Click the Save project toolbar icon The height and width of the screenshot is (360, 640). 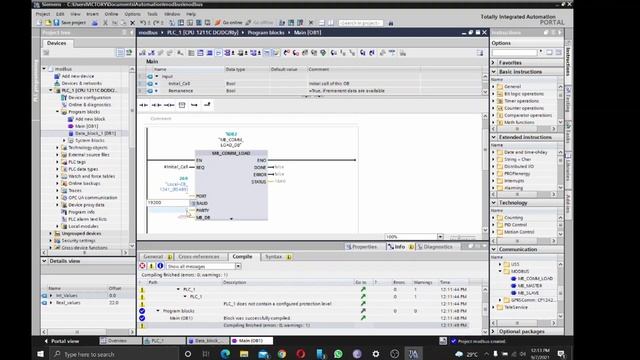[56, 23]
